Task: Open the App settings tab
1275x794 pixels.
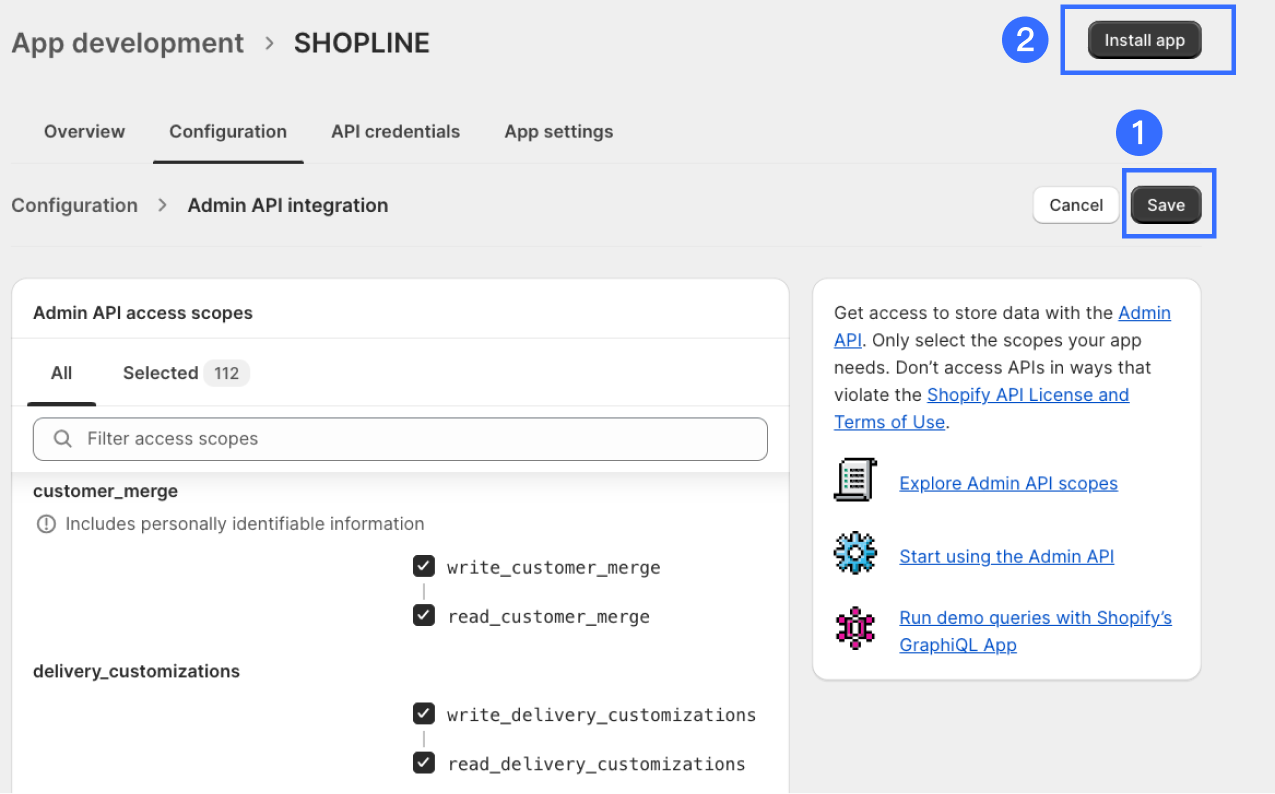Action: (x=559, y=132)
